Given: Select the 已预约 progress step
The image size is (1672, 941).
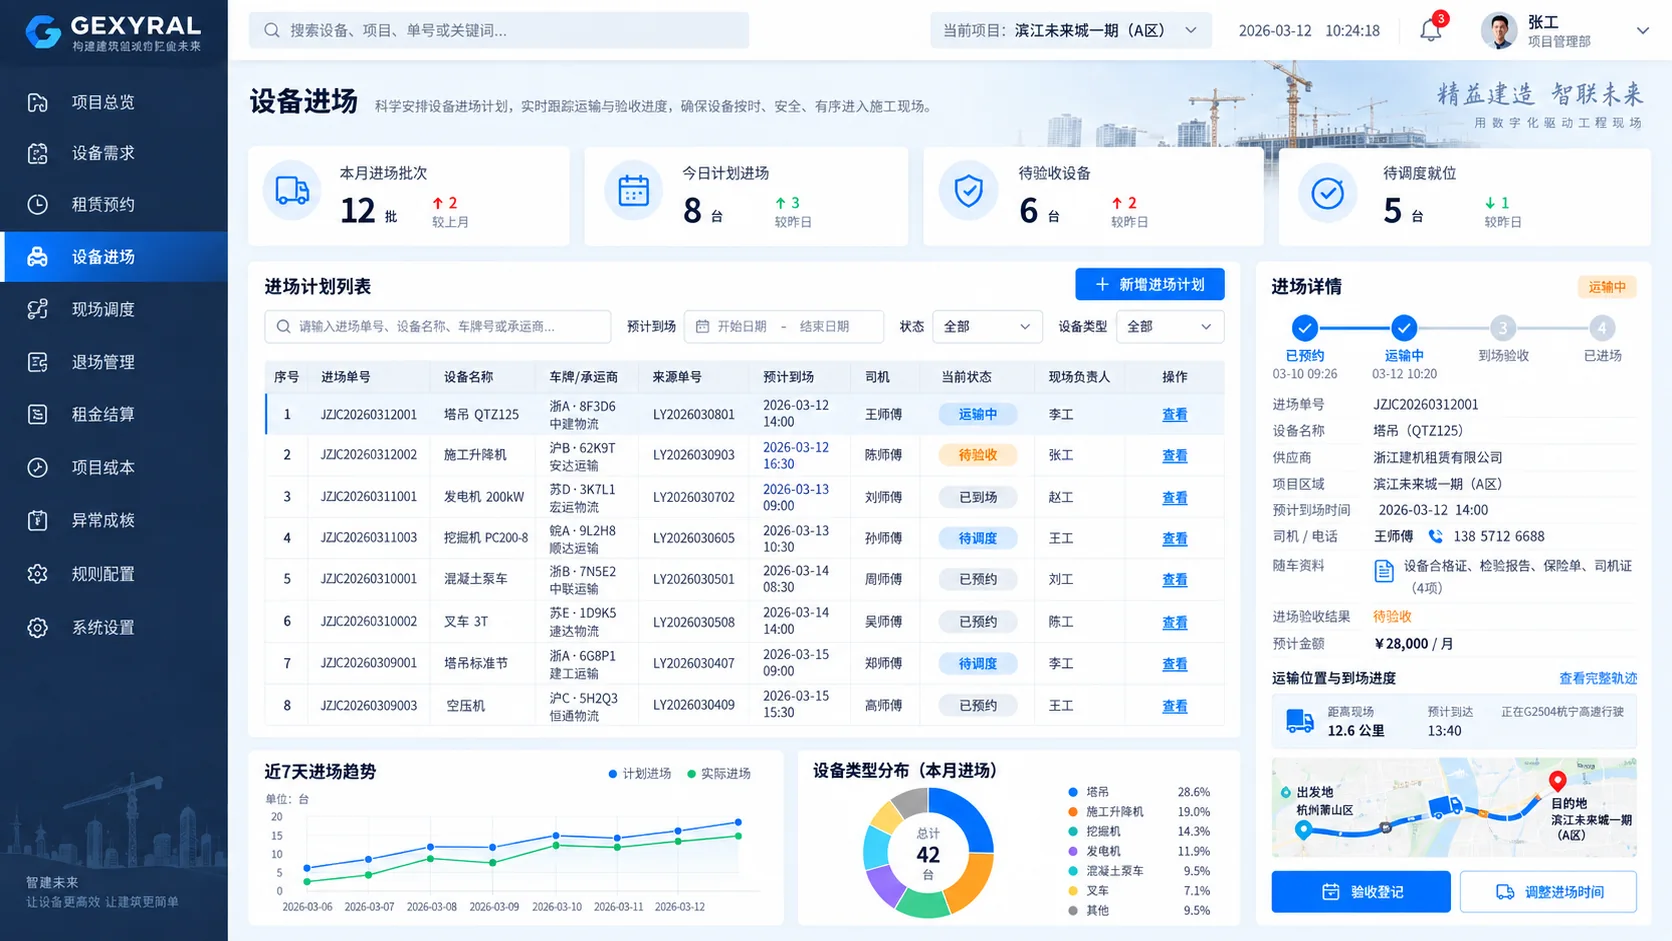Looking at the screenshot, I should [1304, 328].
